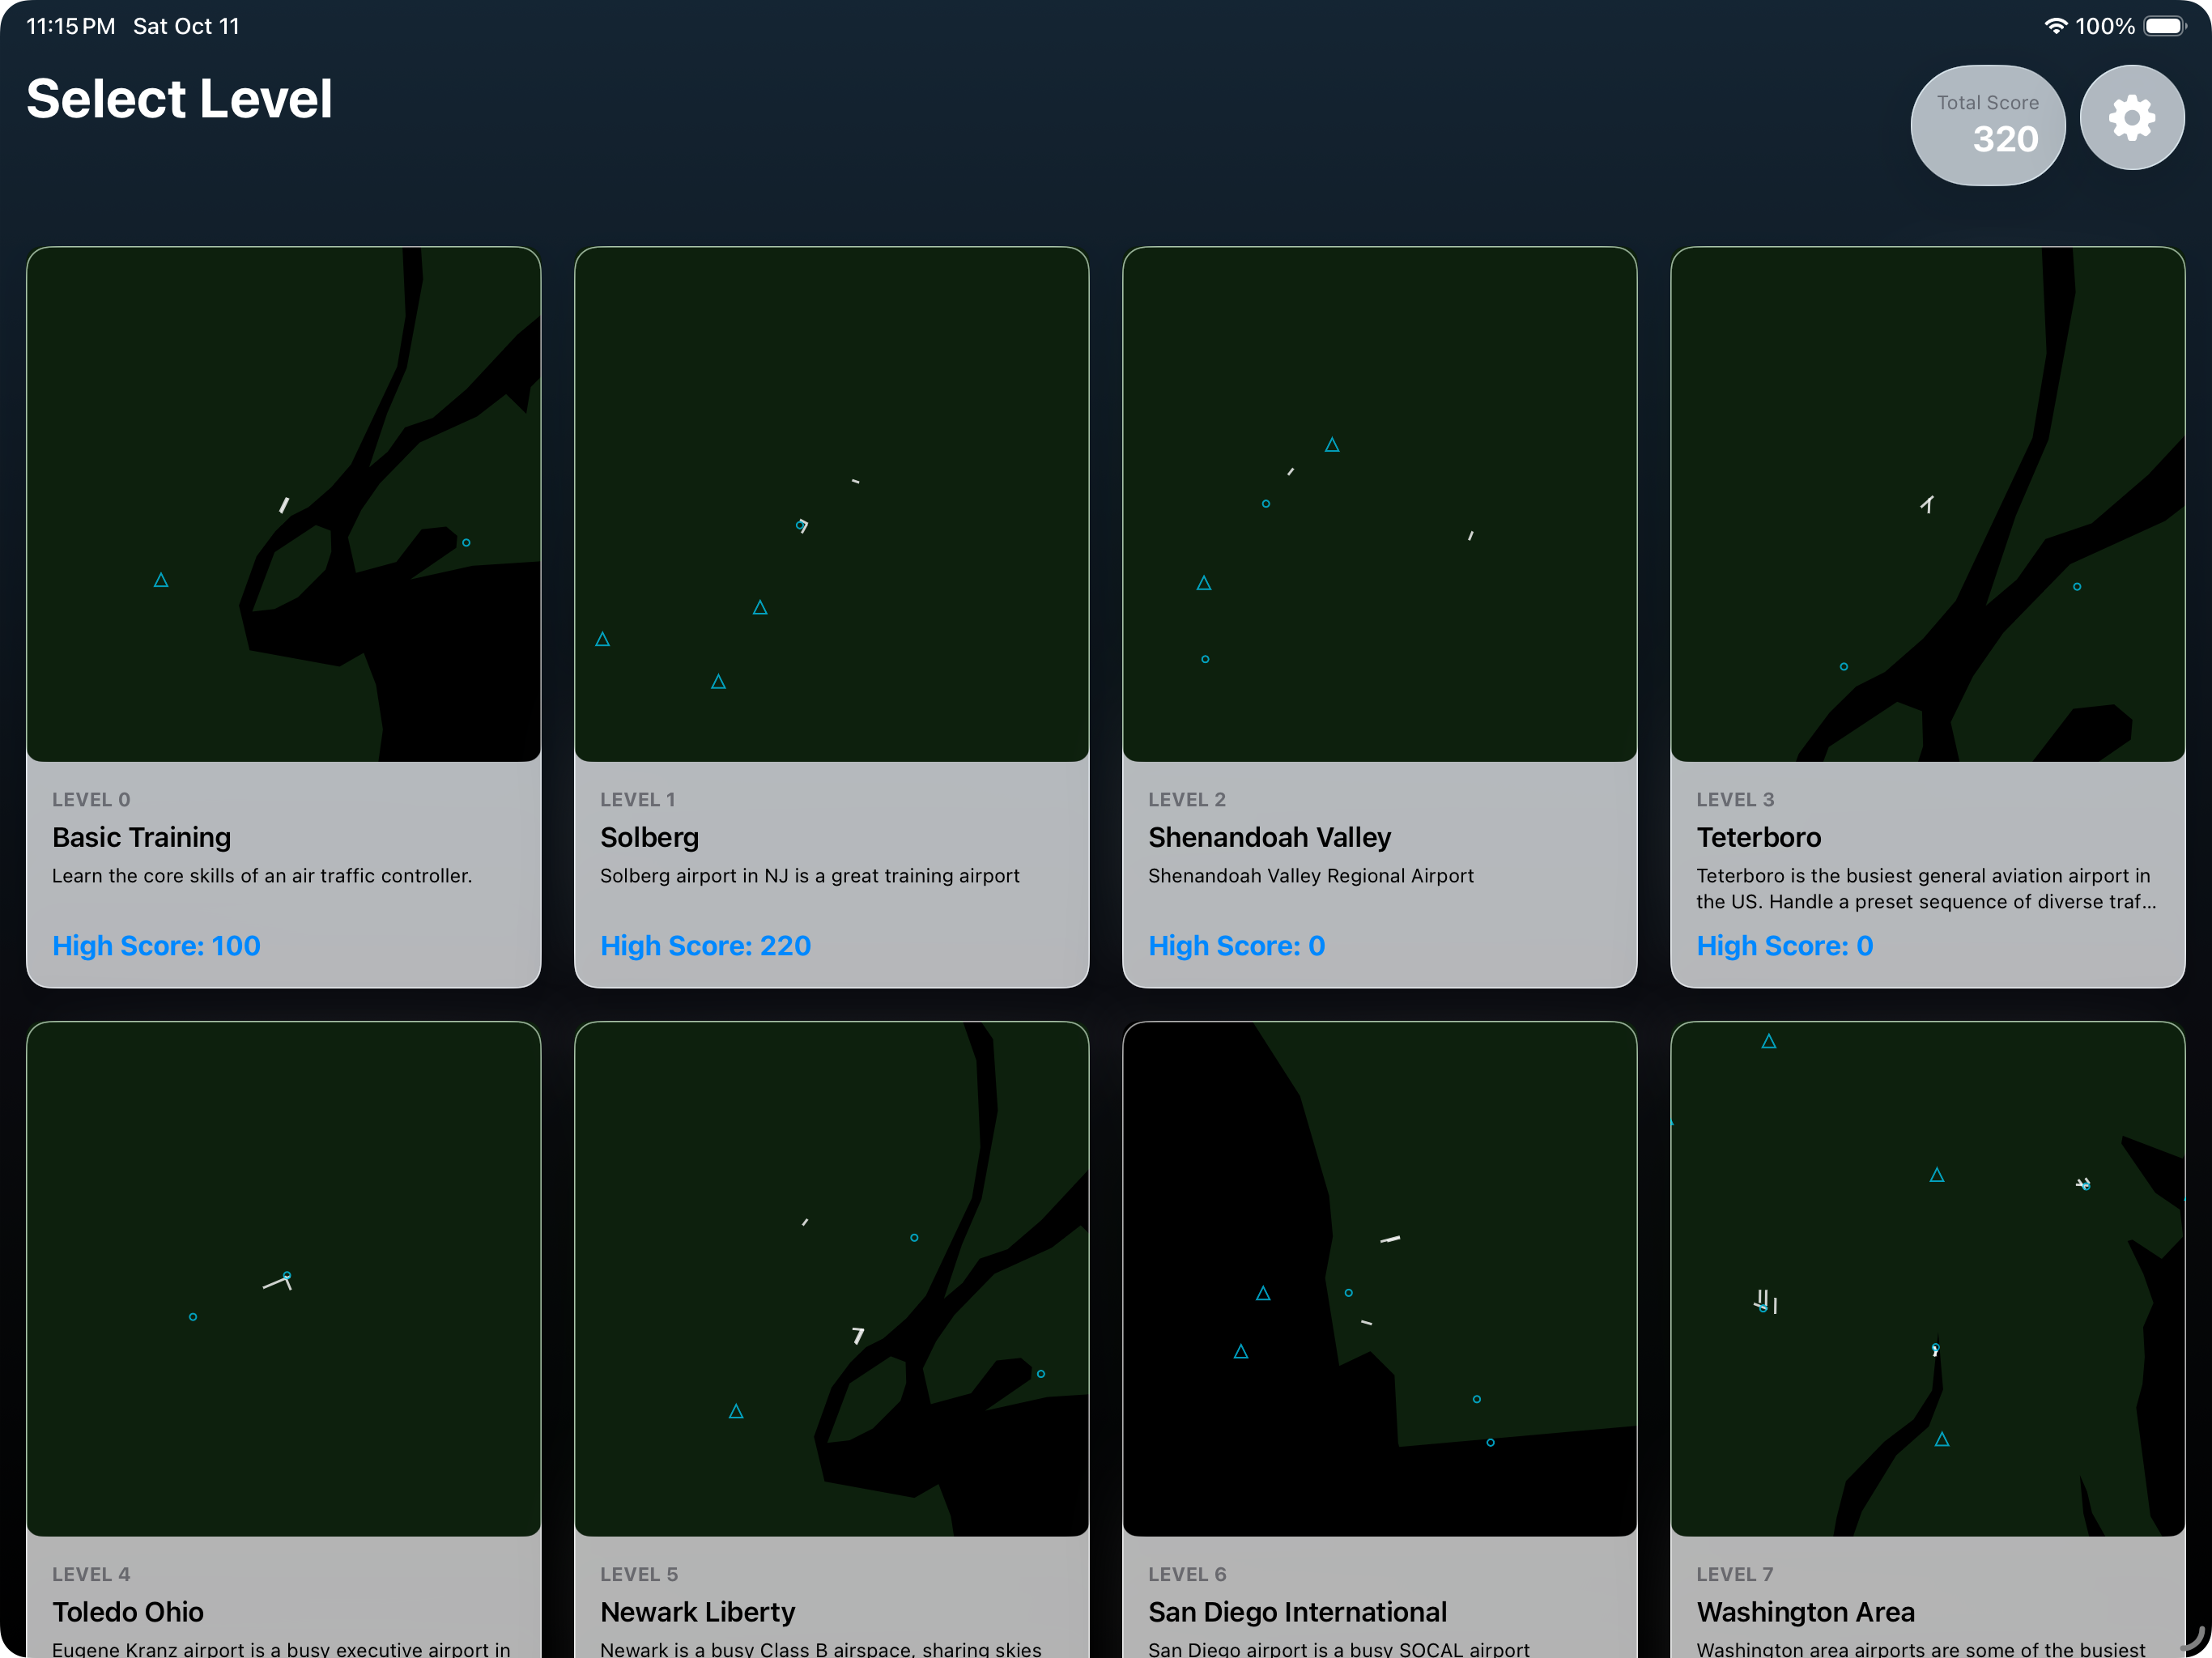Click the Teterboro description text
2212x1658 pixels.
point(1925,888)
